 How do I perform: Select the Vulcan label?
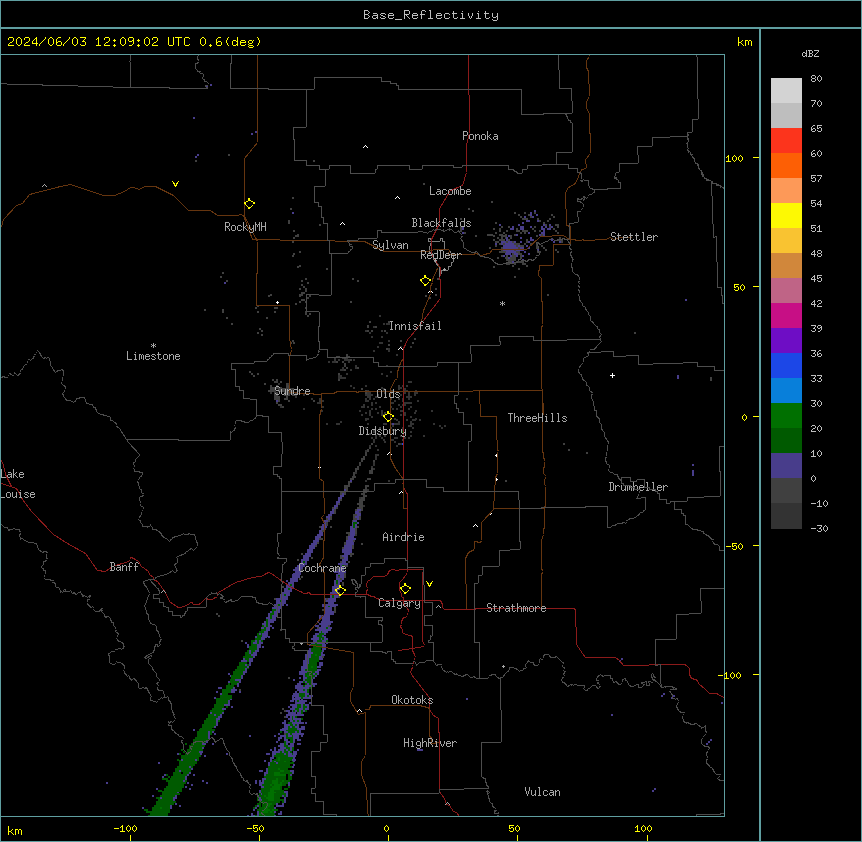[x=543, y=792]
